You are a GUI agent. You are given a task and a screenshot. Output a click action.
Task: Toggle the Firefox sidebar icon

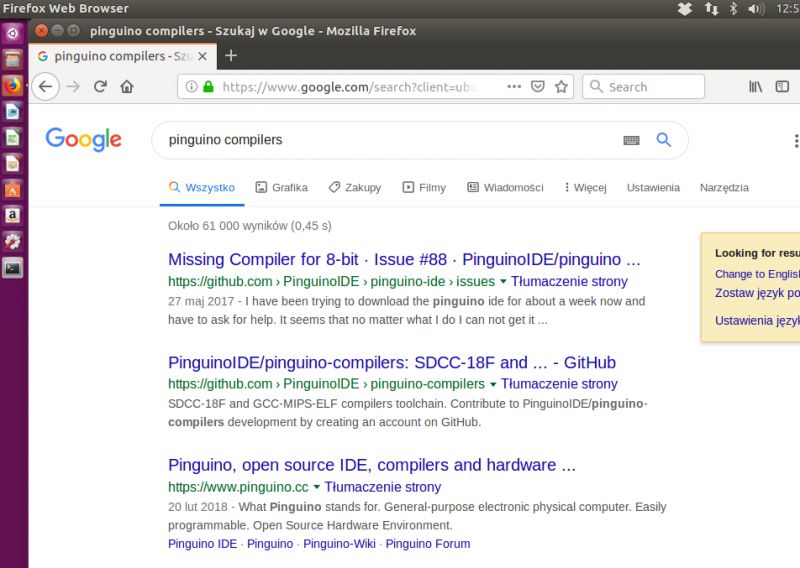coord(782,87)
